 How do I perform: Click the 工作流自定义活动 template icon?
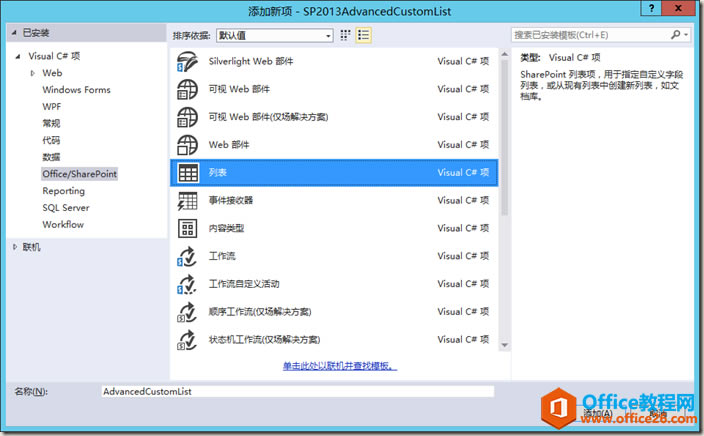coord(187,284)
